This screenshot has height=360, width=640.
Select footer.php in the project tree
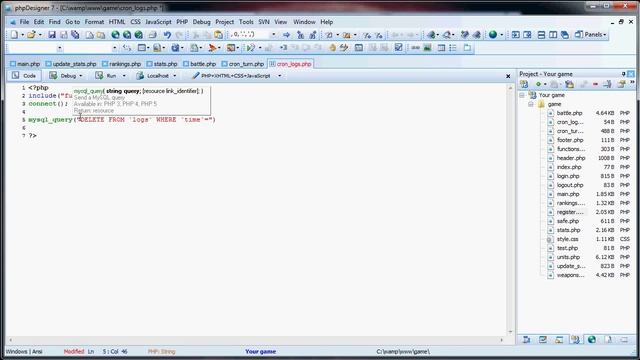(x=570, y=140)
